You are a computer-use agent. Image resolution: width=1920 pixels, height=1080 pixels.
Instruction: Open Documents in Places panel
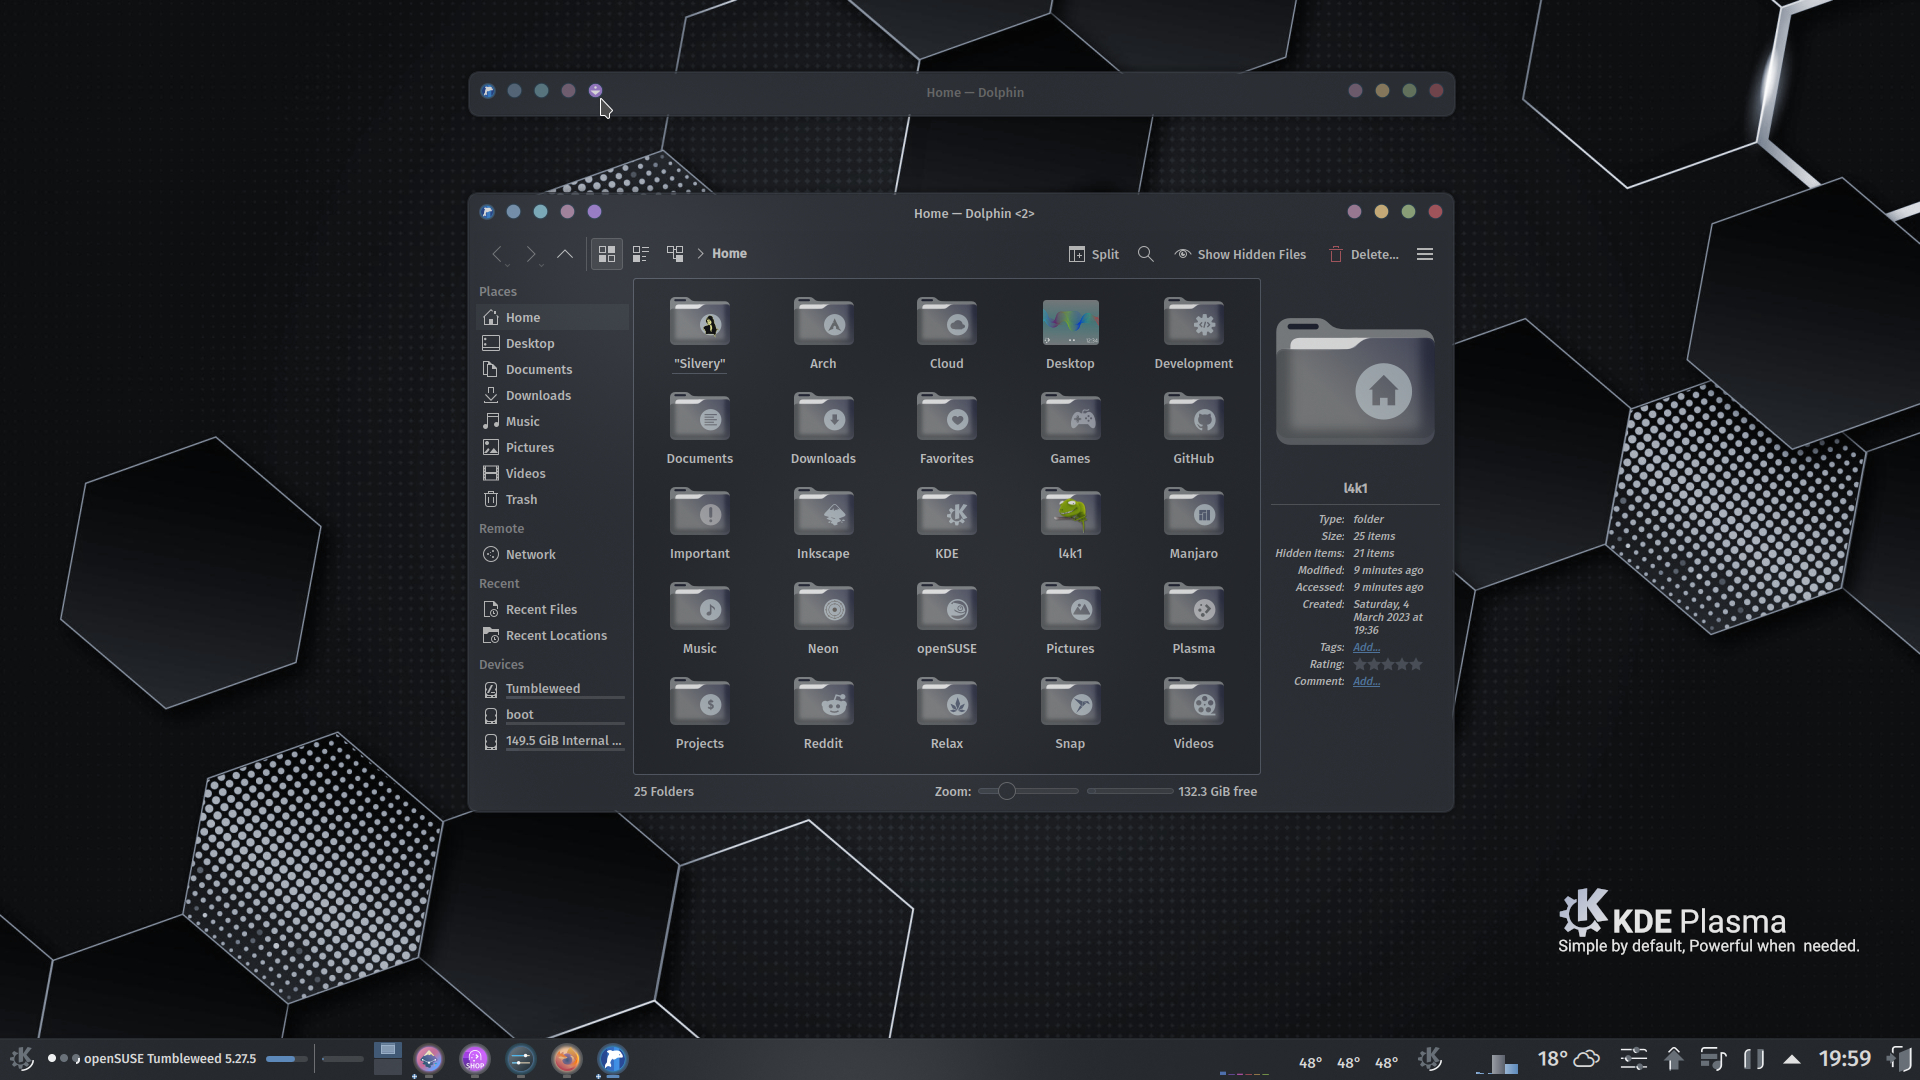coord(554,369)
